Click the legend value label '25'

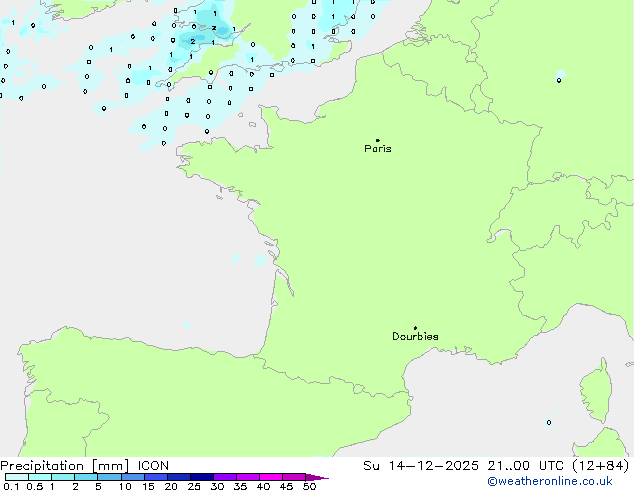194,486
